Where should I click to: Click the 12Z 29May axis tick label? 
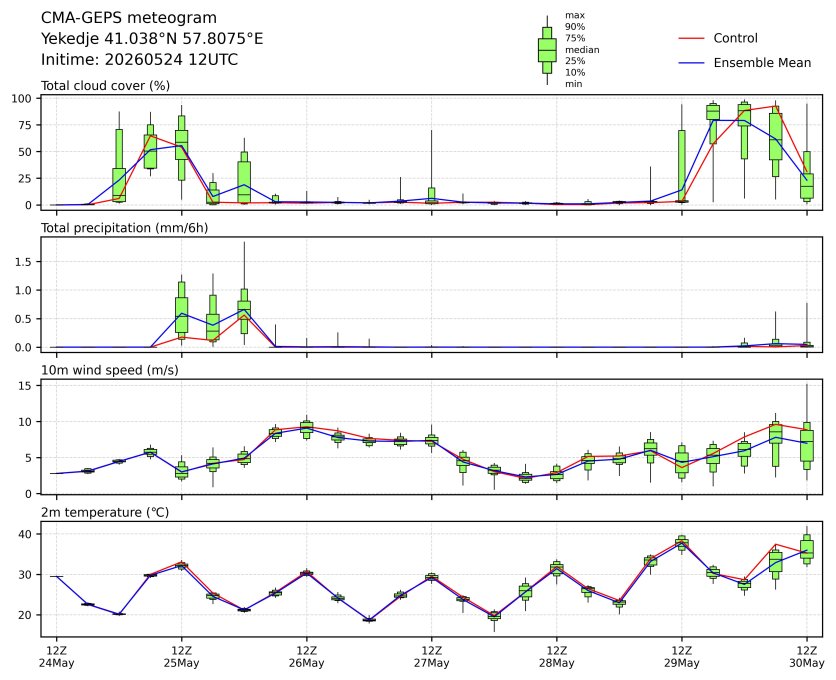click(x=681, y=657)
